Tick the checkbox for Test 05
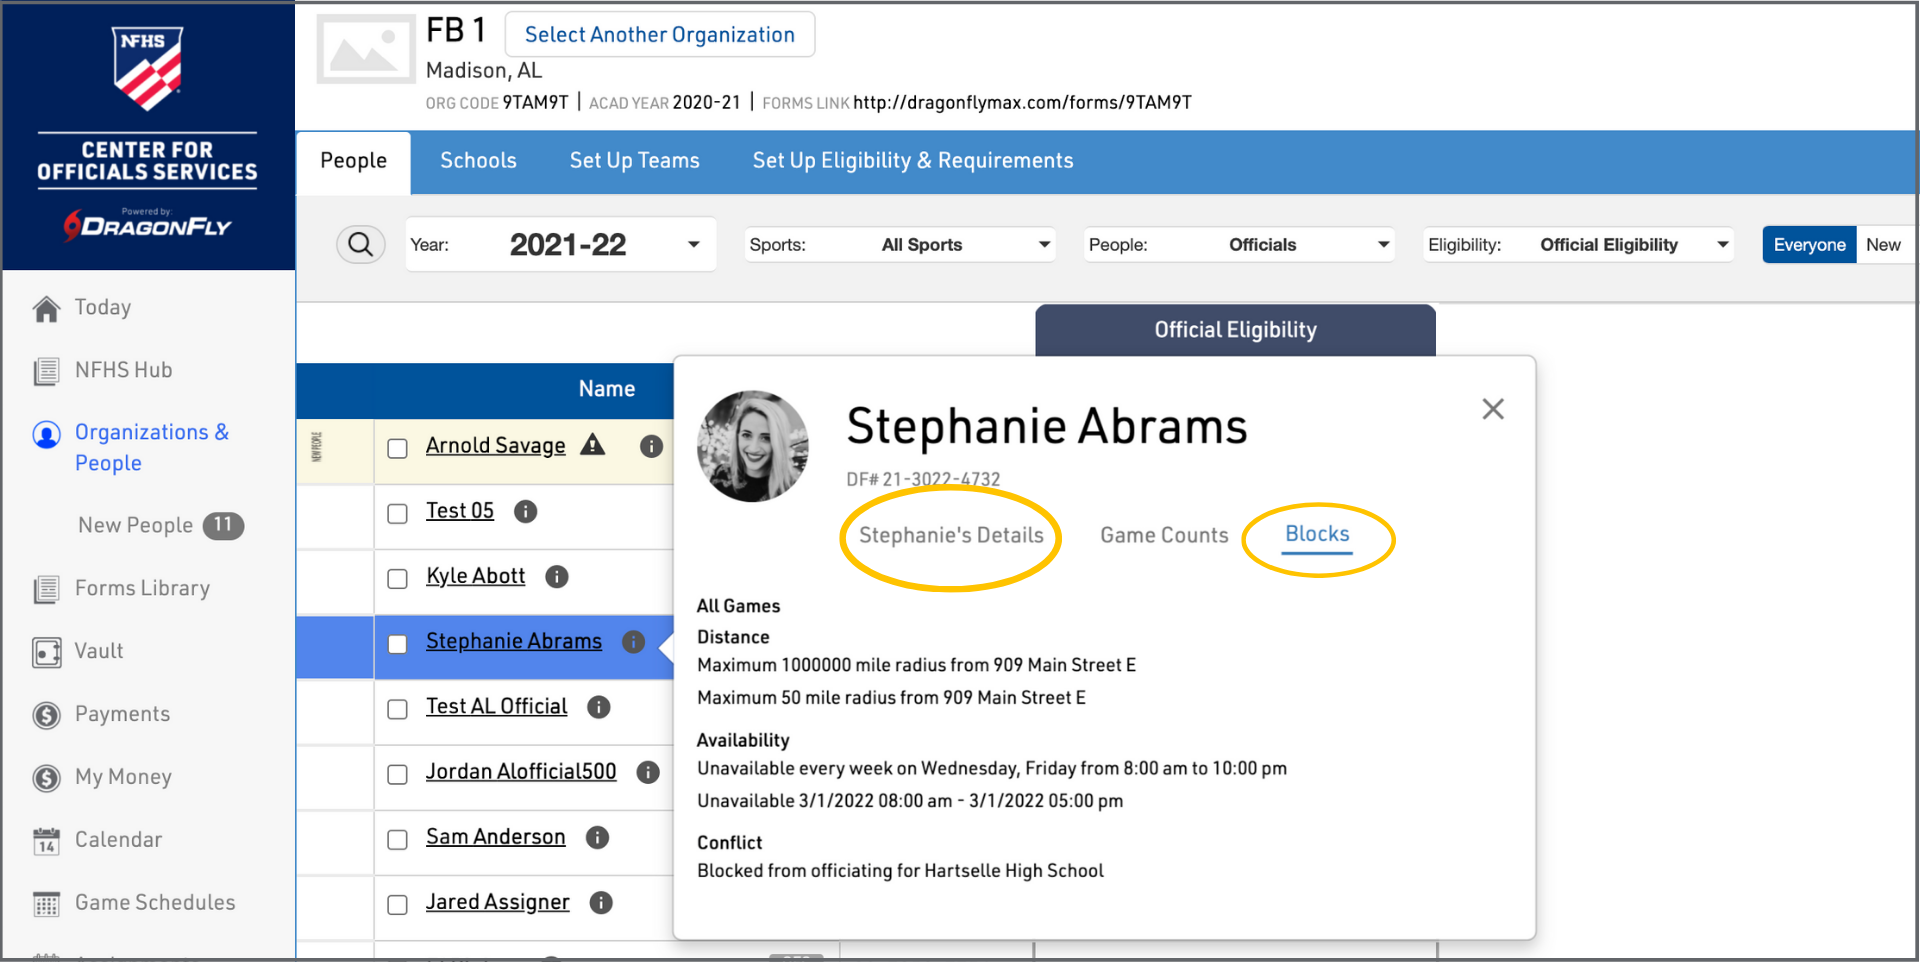The width and height of the screenshot is (1920, 962). 397,513
